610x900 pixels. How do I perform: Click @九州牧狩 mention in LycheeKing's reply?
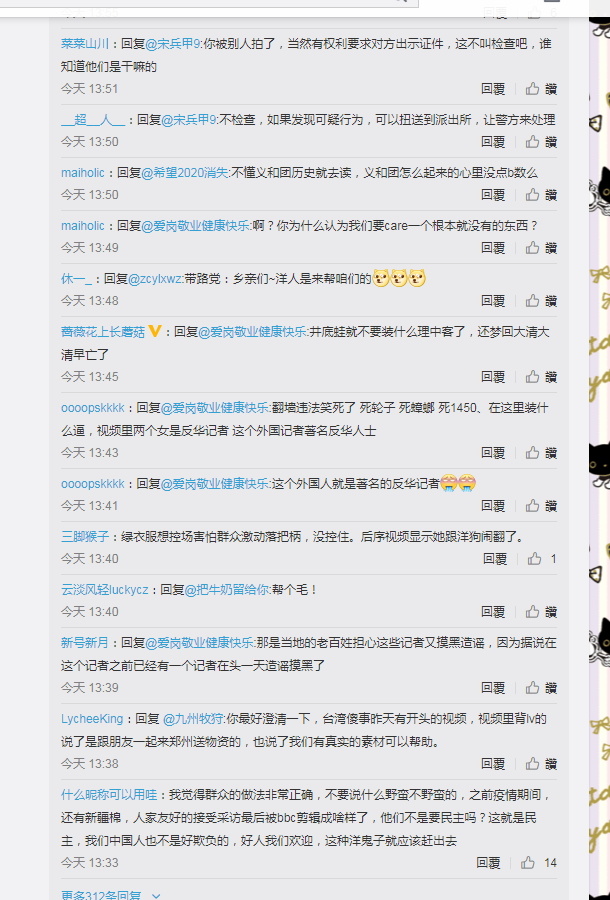click(x=194, y=719)
